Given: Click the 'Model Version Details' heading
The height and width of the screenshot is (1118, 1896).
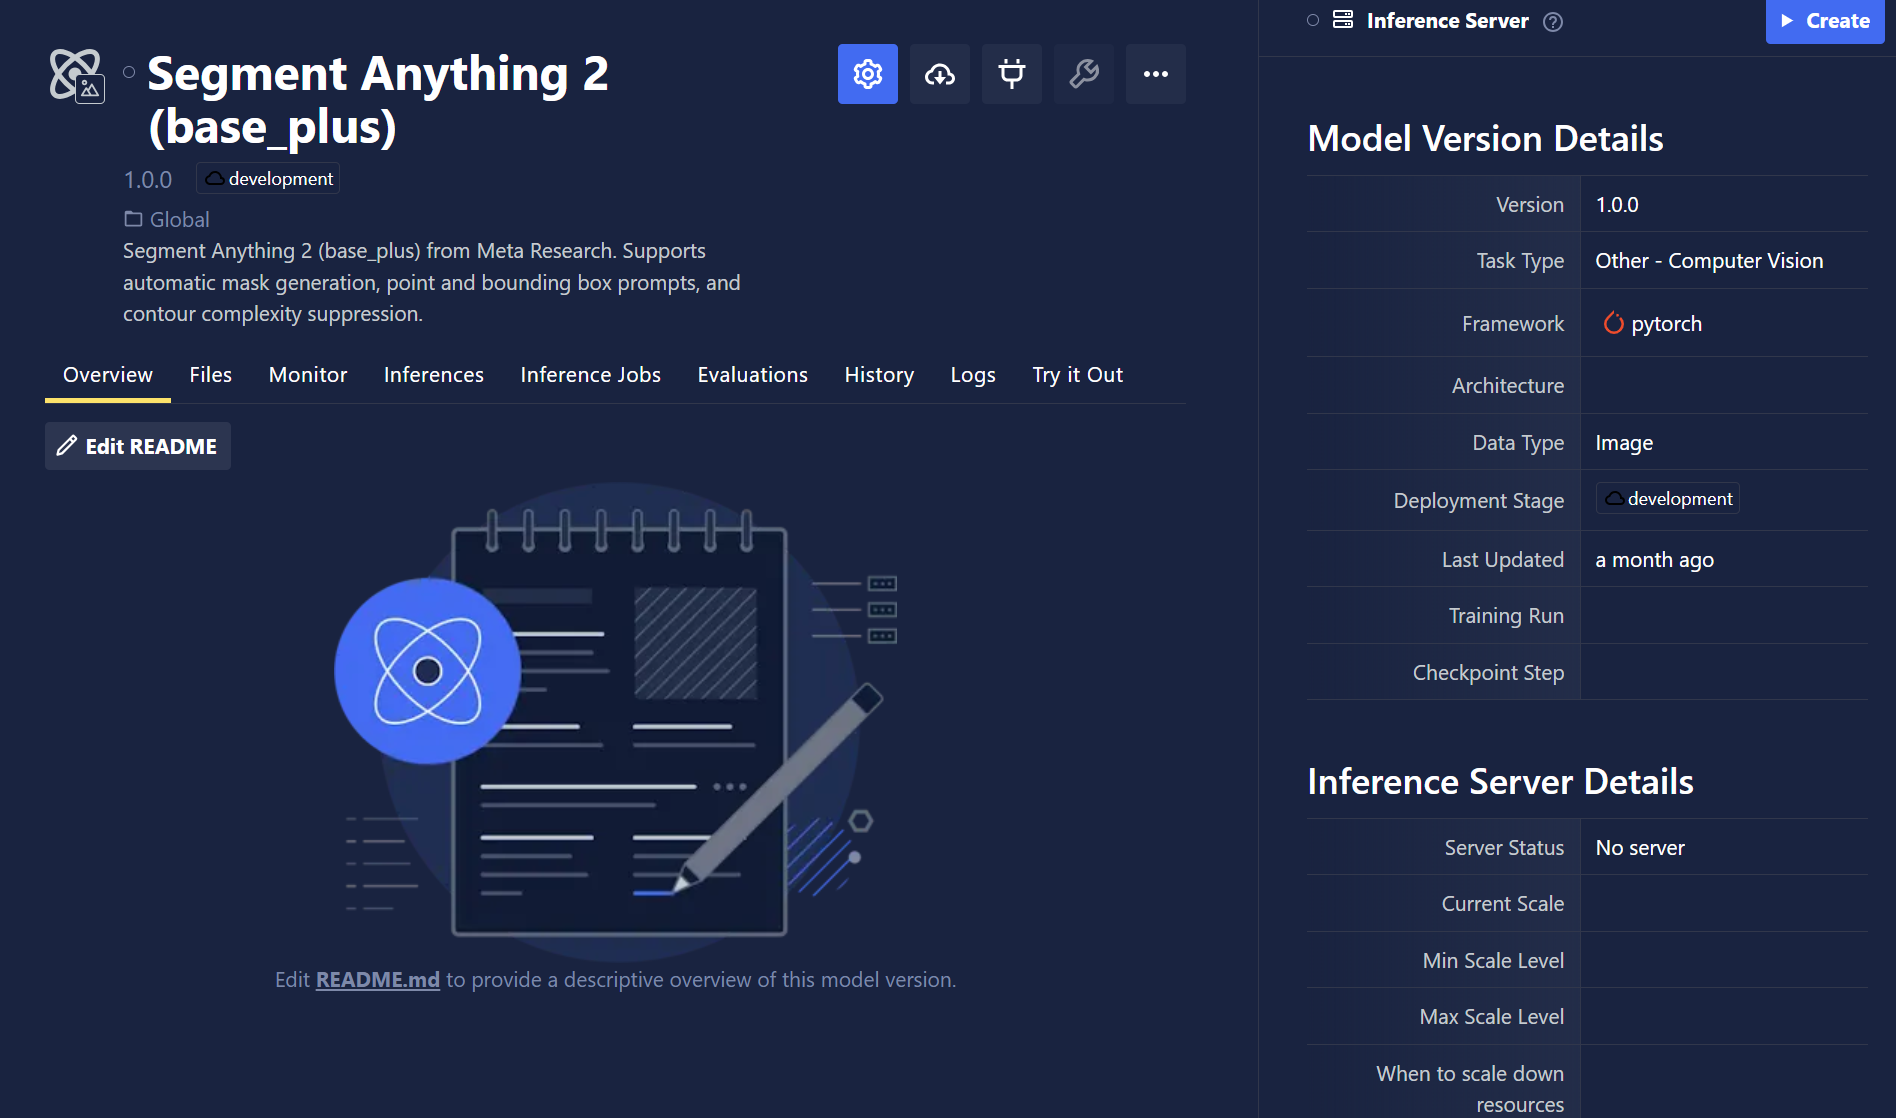Looking at the screenshot, I should [x=1485, y=139].
